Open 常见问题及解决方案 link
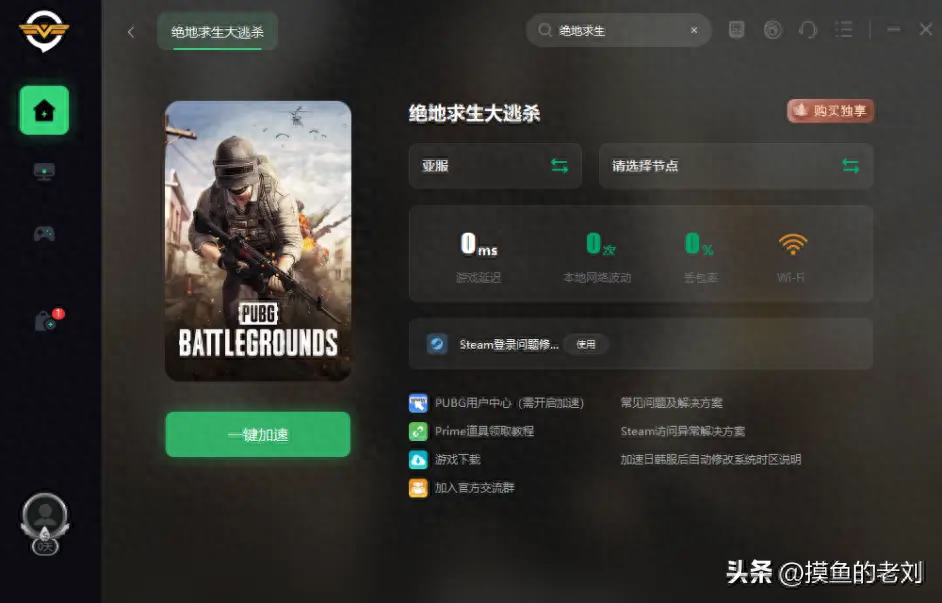The height and width of the screenshot is (603, 942). pos(672,402)
